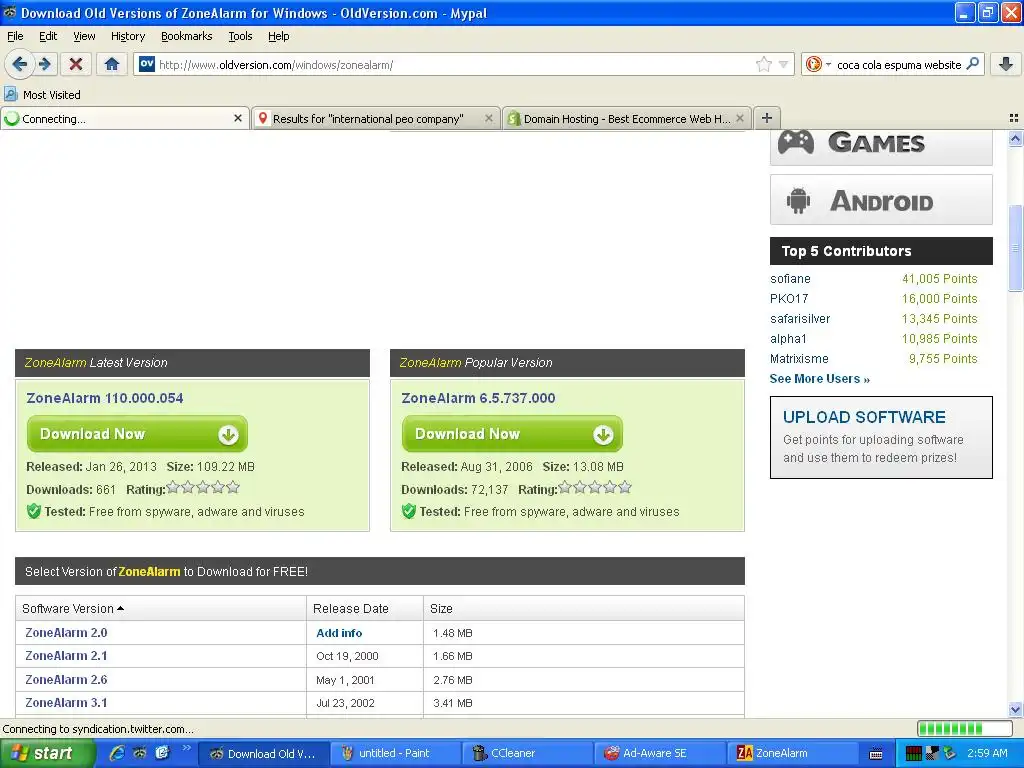1024x768 pixels.
Task: Open the ZoneAlarm 2.0 version link
Action: tap(66, 632)
